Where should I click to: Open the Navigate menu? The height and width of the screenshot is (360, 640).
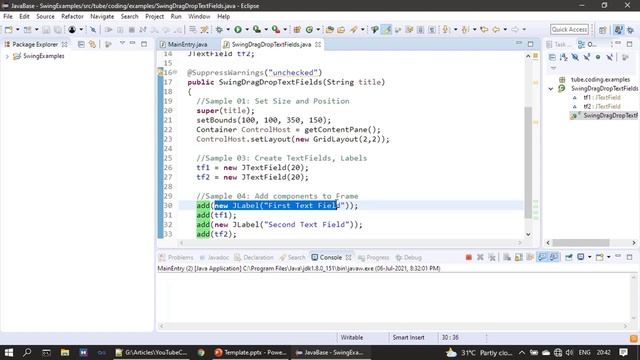(x=102, y=16)
